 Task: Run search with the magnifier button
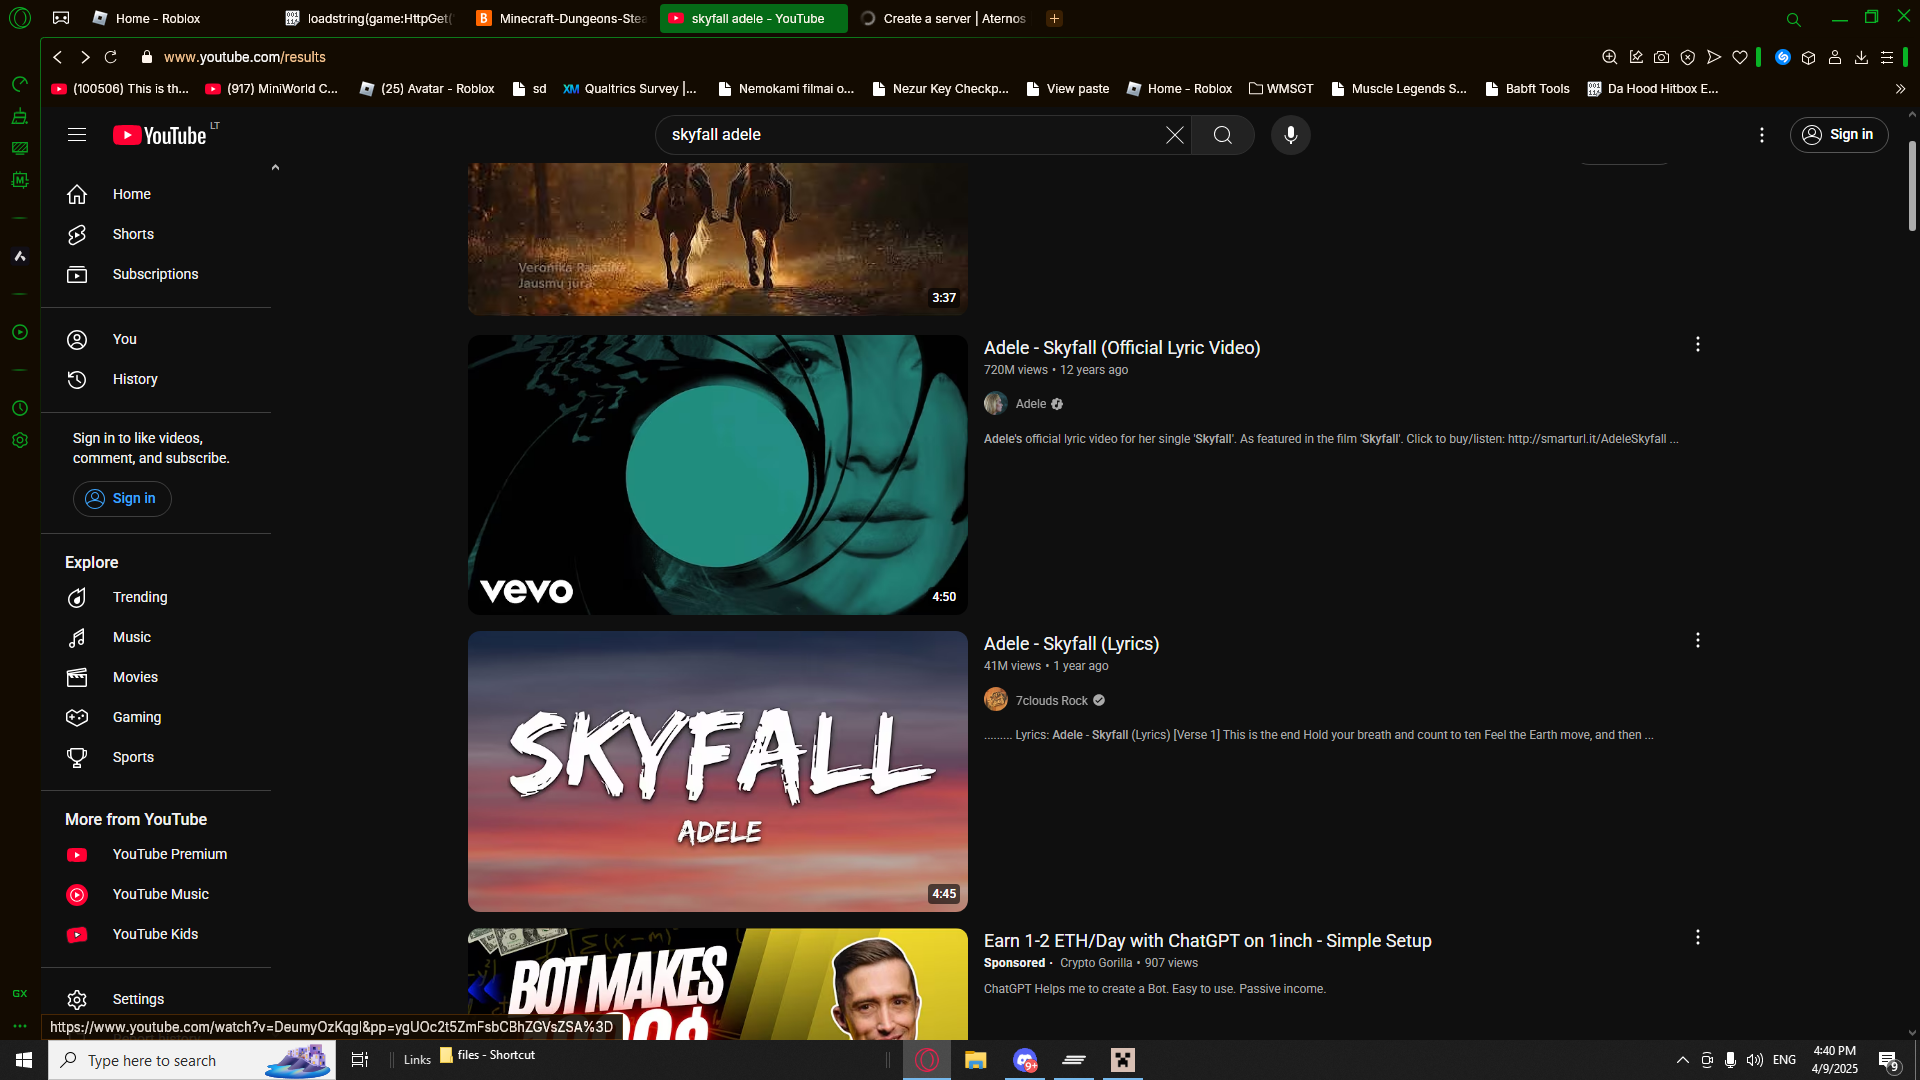[x=1222, y=135]
